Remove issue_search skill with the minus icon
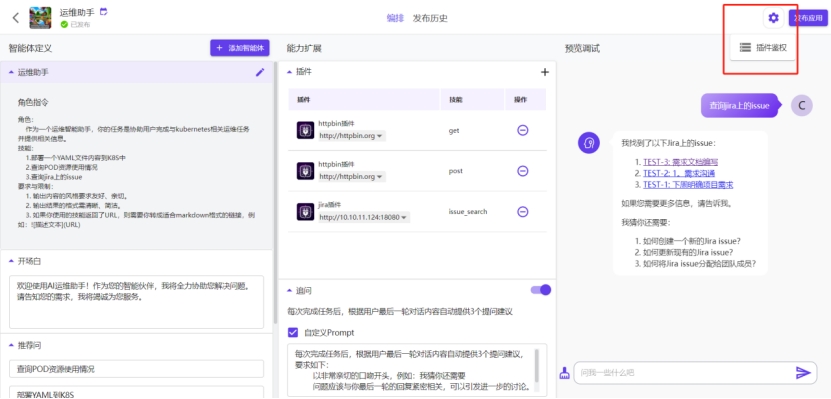 523,211
